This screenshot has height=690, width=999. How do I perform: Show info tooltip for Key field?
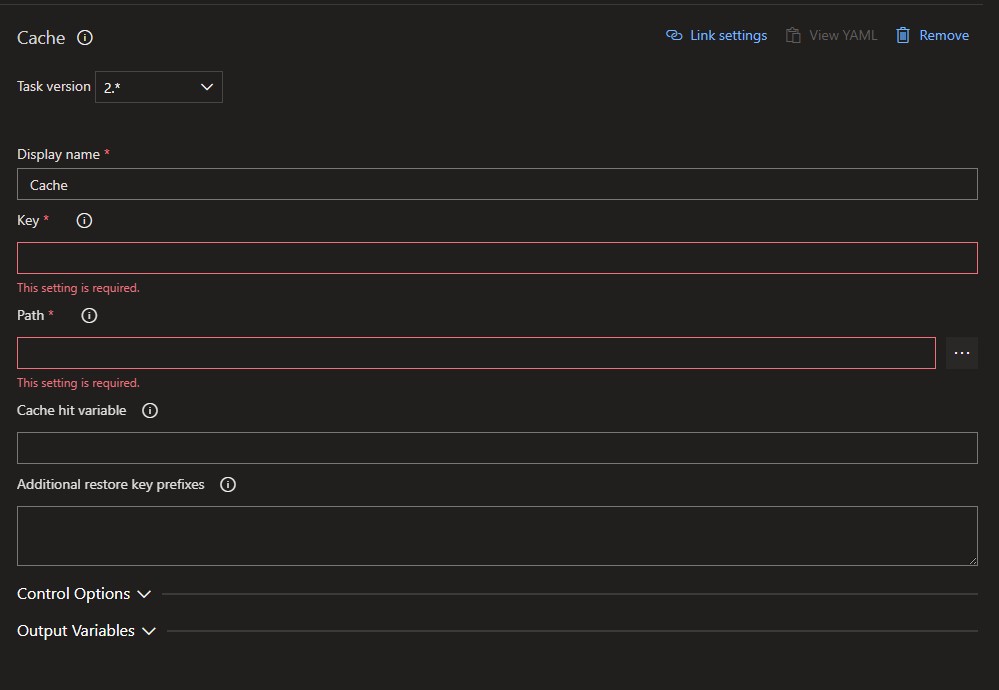tap(84, 220)
